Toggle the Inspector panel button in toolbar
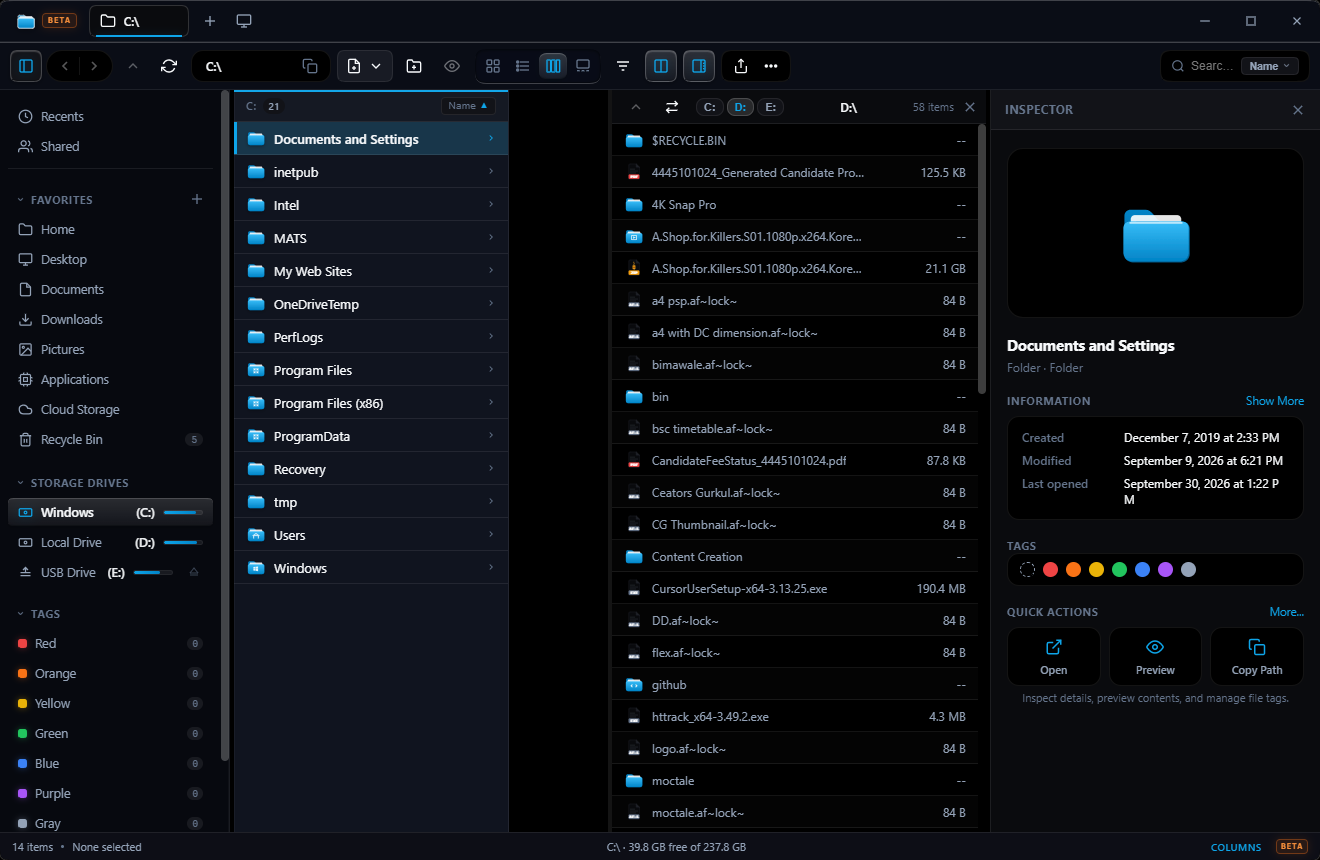The image size is (1320, 860). (x=699, y=66)
